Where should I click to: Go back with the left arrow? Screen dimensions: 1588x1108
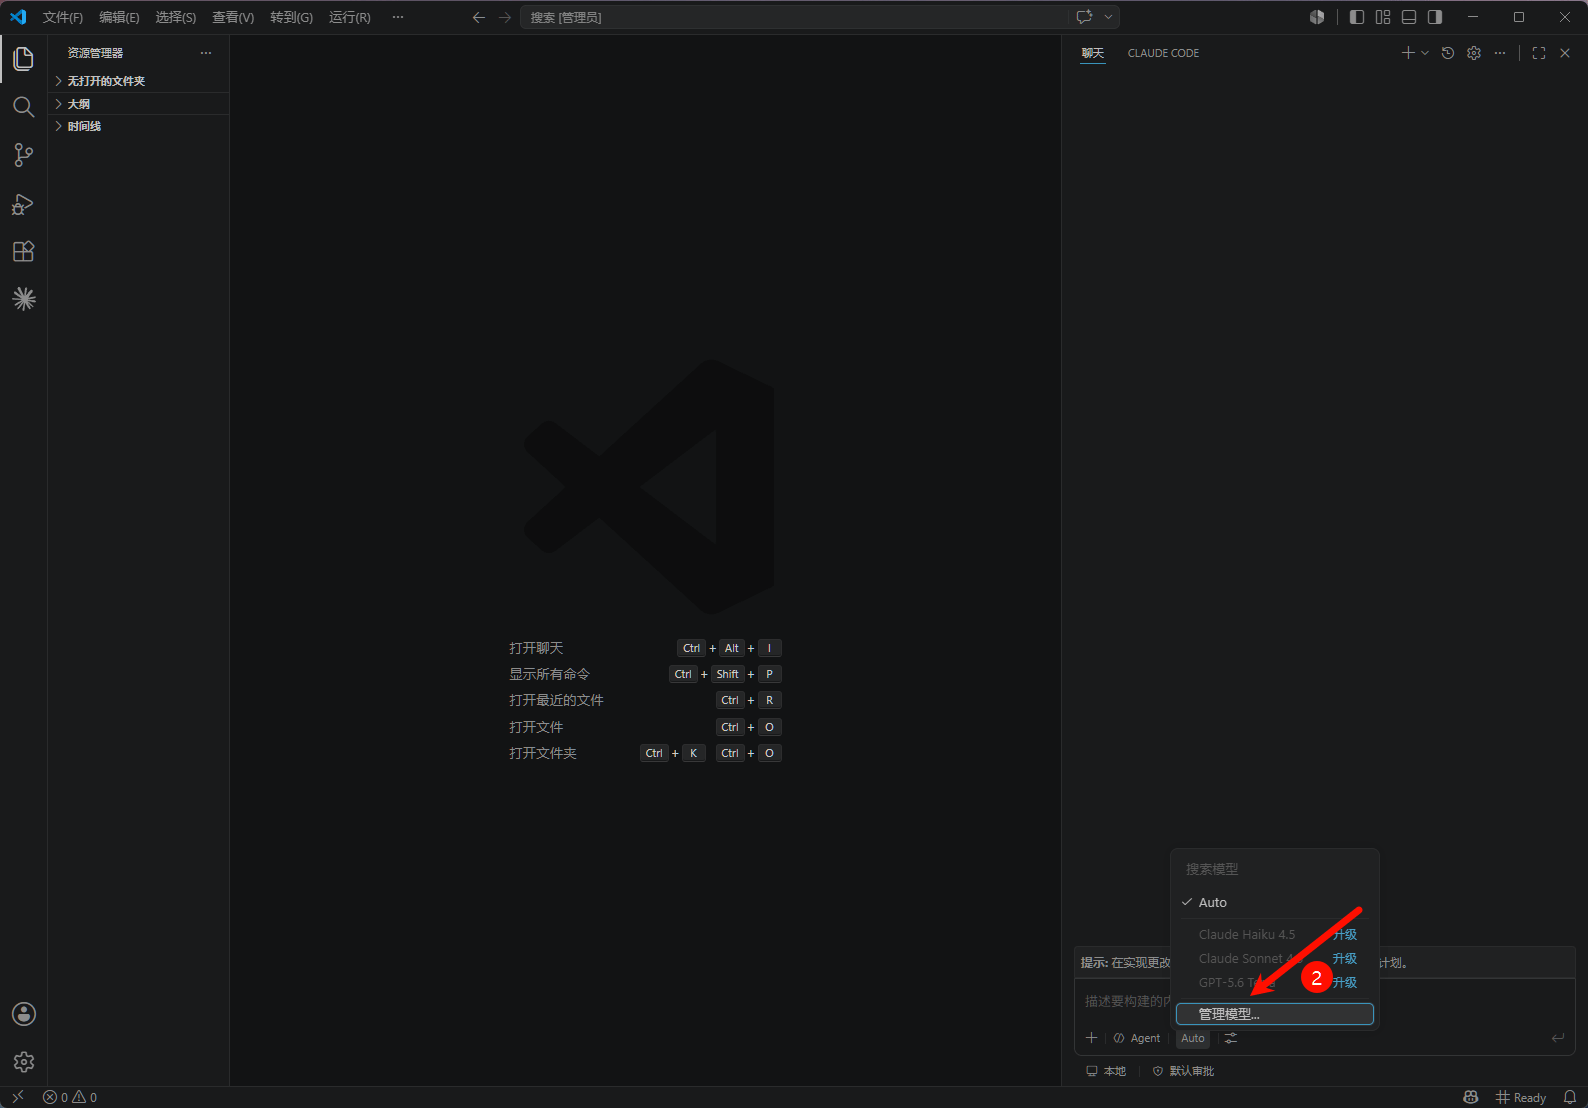[479, 17]
